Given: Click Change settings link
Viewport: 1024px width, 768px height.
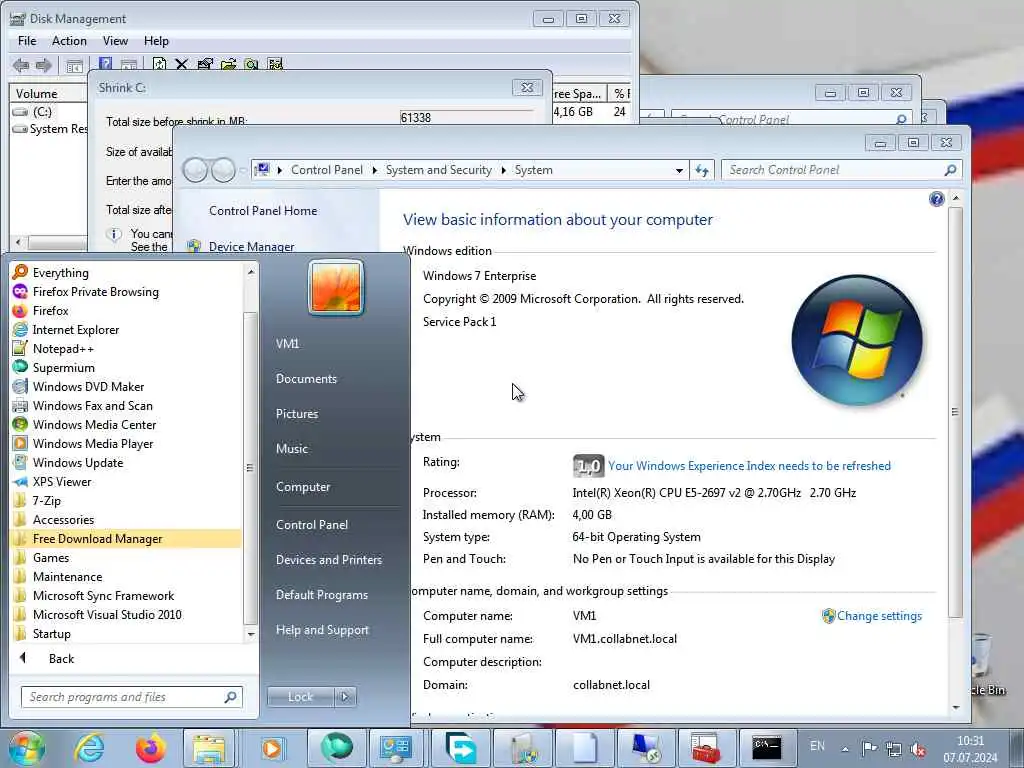Looking at the screenshot, I should [879, 616].
